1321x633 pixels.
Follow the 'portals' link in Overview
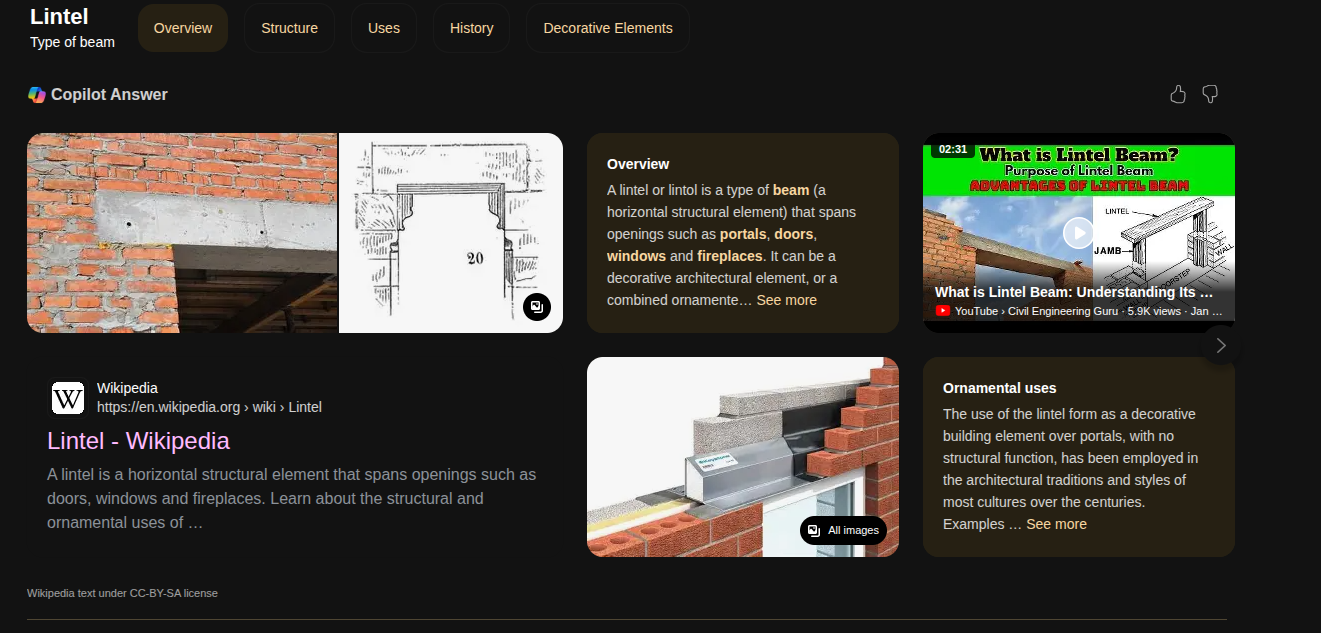(743, 234)
